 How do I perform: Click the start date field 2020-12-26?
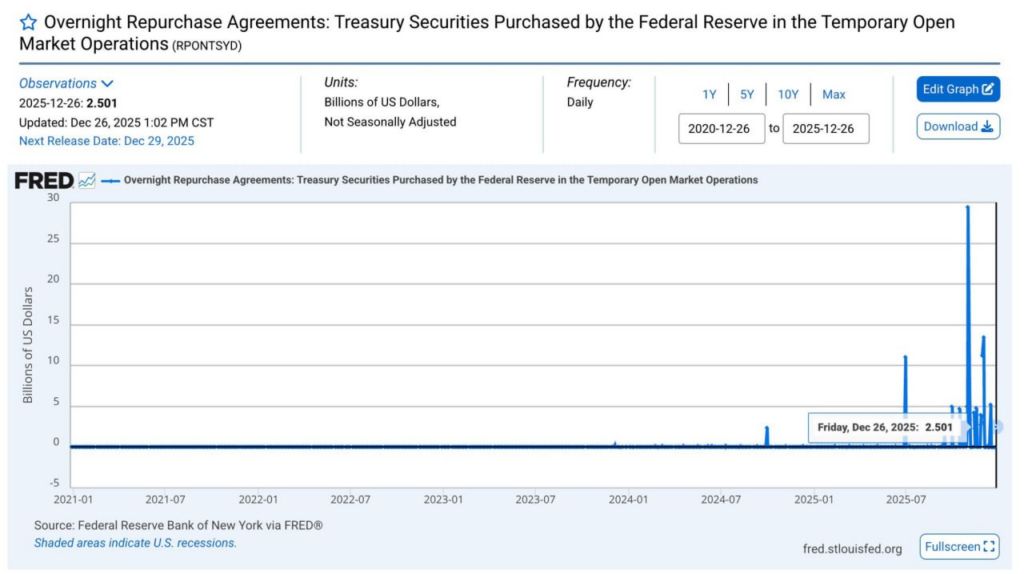click(x=721, y=129)
